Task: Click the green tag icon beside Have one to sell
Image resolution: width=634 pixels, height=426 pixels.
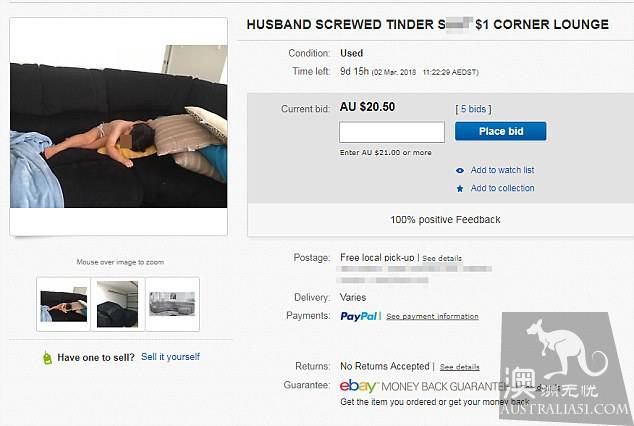Action: (x=47, y=358)
